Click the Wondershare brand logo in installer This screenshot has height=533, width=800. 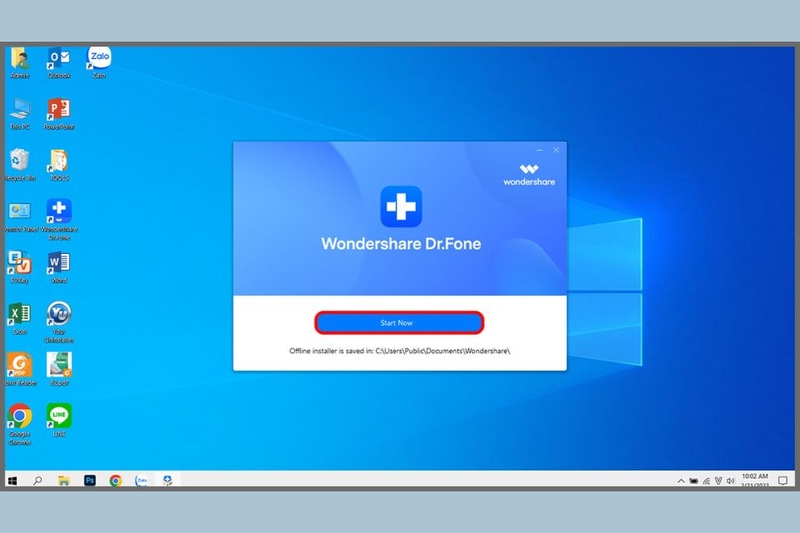(x=529, y=174)
